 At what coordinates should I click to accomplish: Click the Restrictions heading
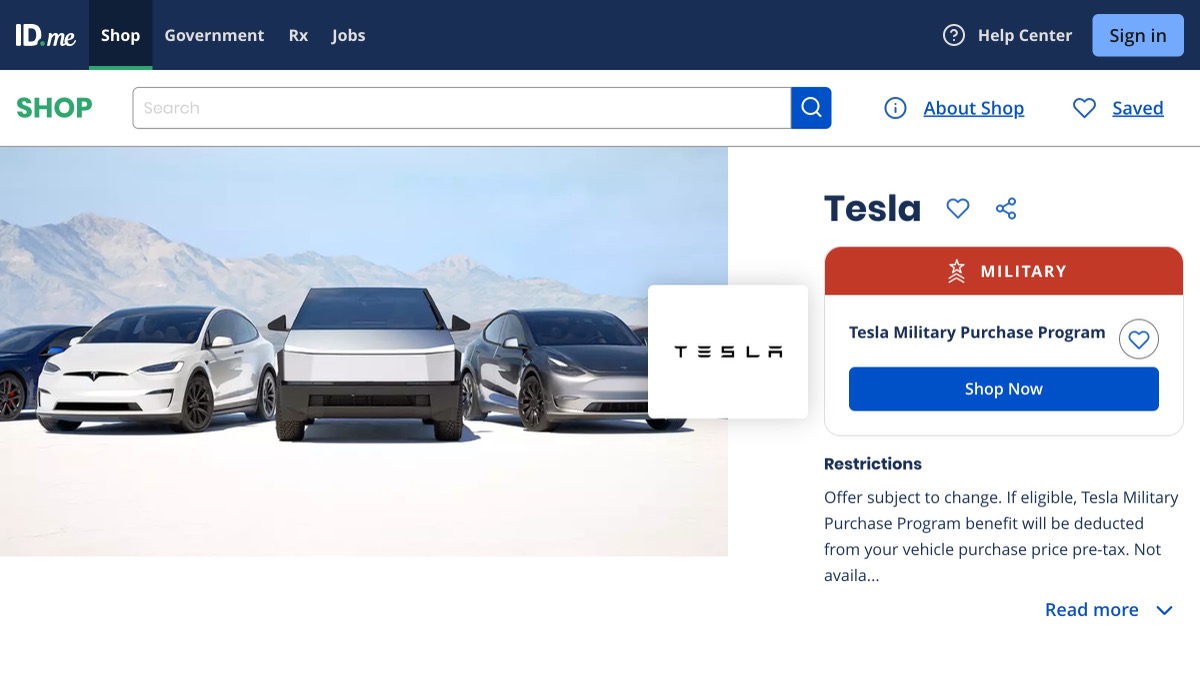pyautogui.click(x=873, y=464)
